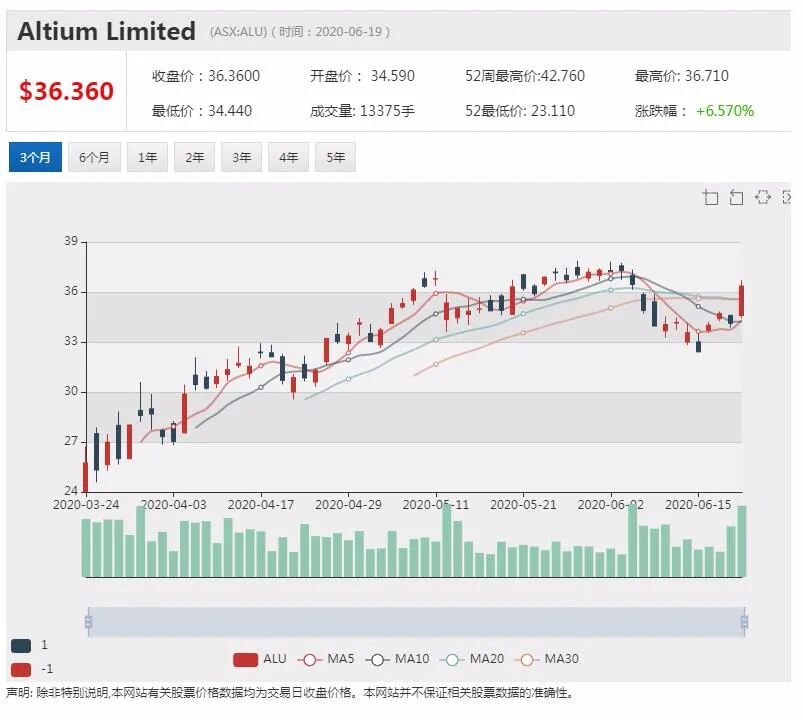
Task: Activate the area zoom tool icon
Action: [710, 197]
